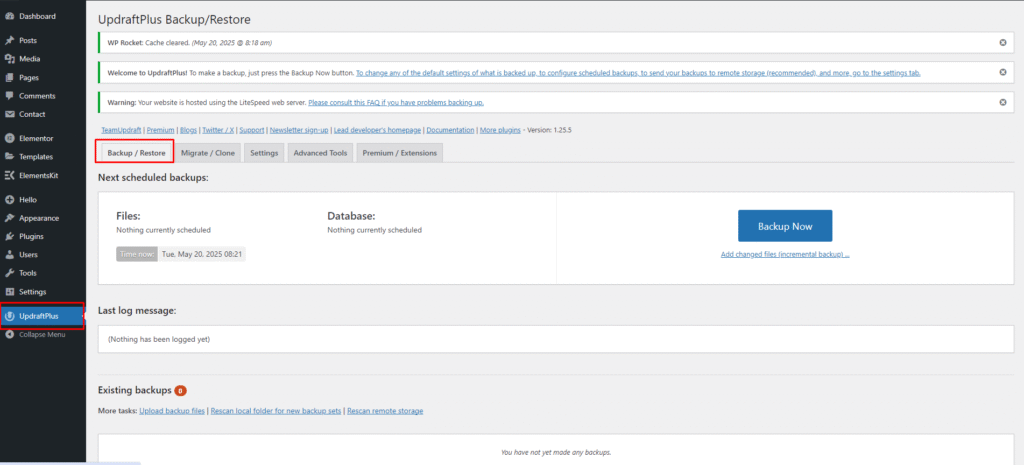Open the TeamUpdraft link

(x=122, y=131)
